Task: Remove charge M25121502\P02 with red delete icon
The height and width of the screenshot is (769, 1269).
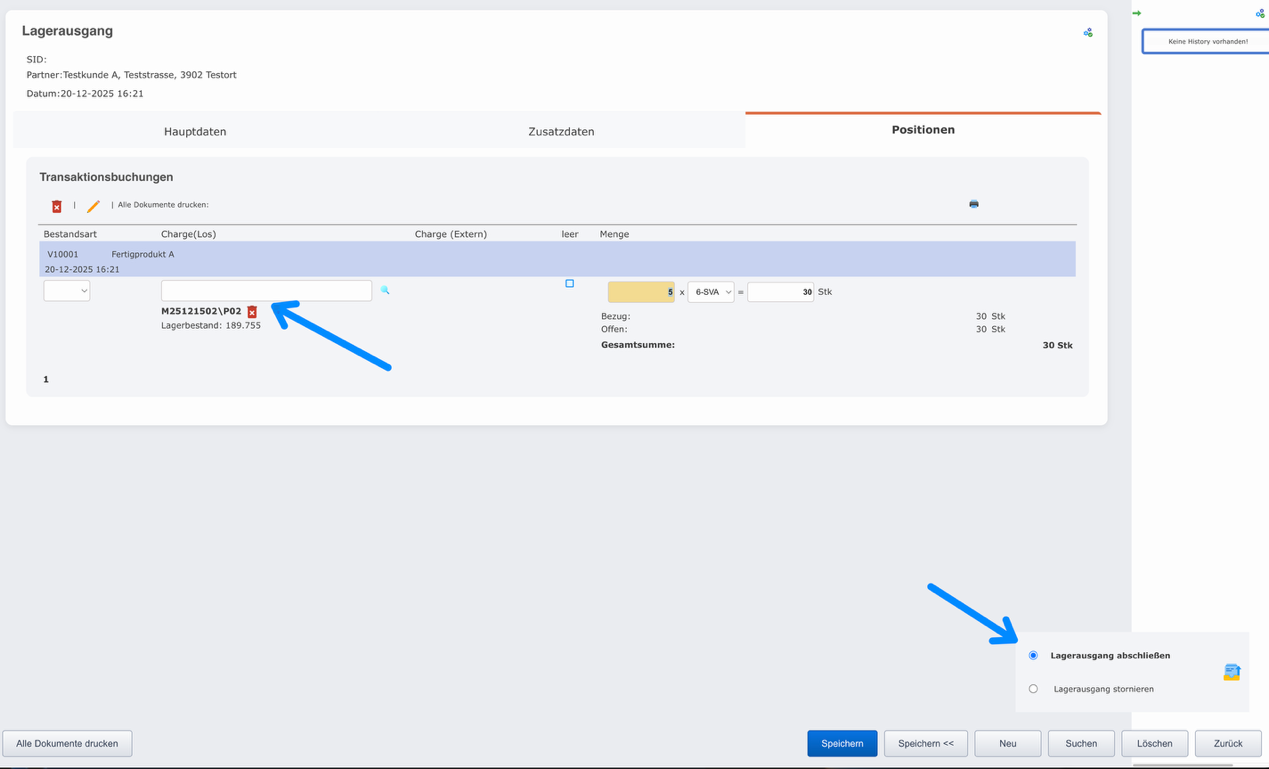Action: (252, 312)
